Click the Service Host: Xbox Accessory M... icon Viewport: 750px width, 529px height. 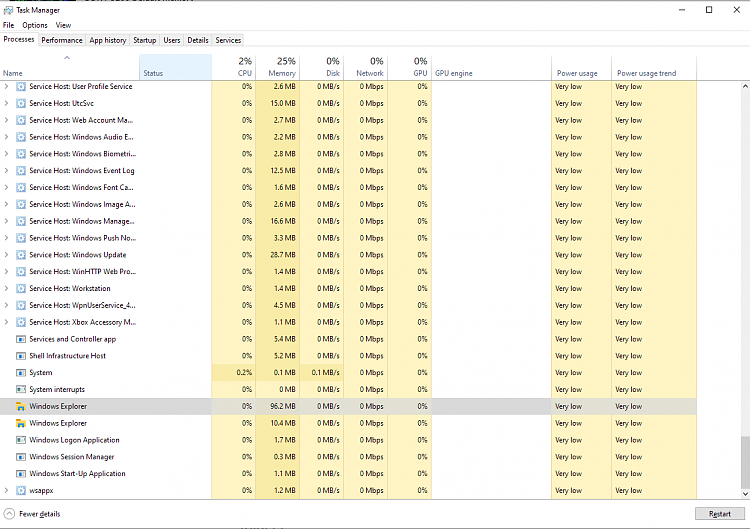(21, 322)
